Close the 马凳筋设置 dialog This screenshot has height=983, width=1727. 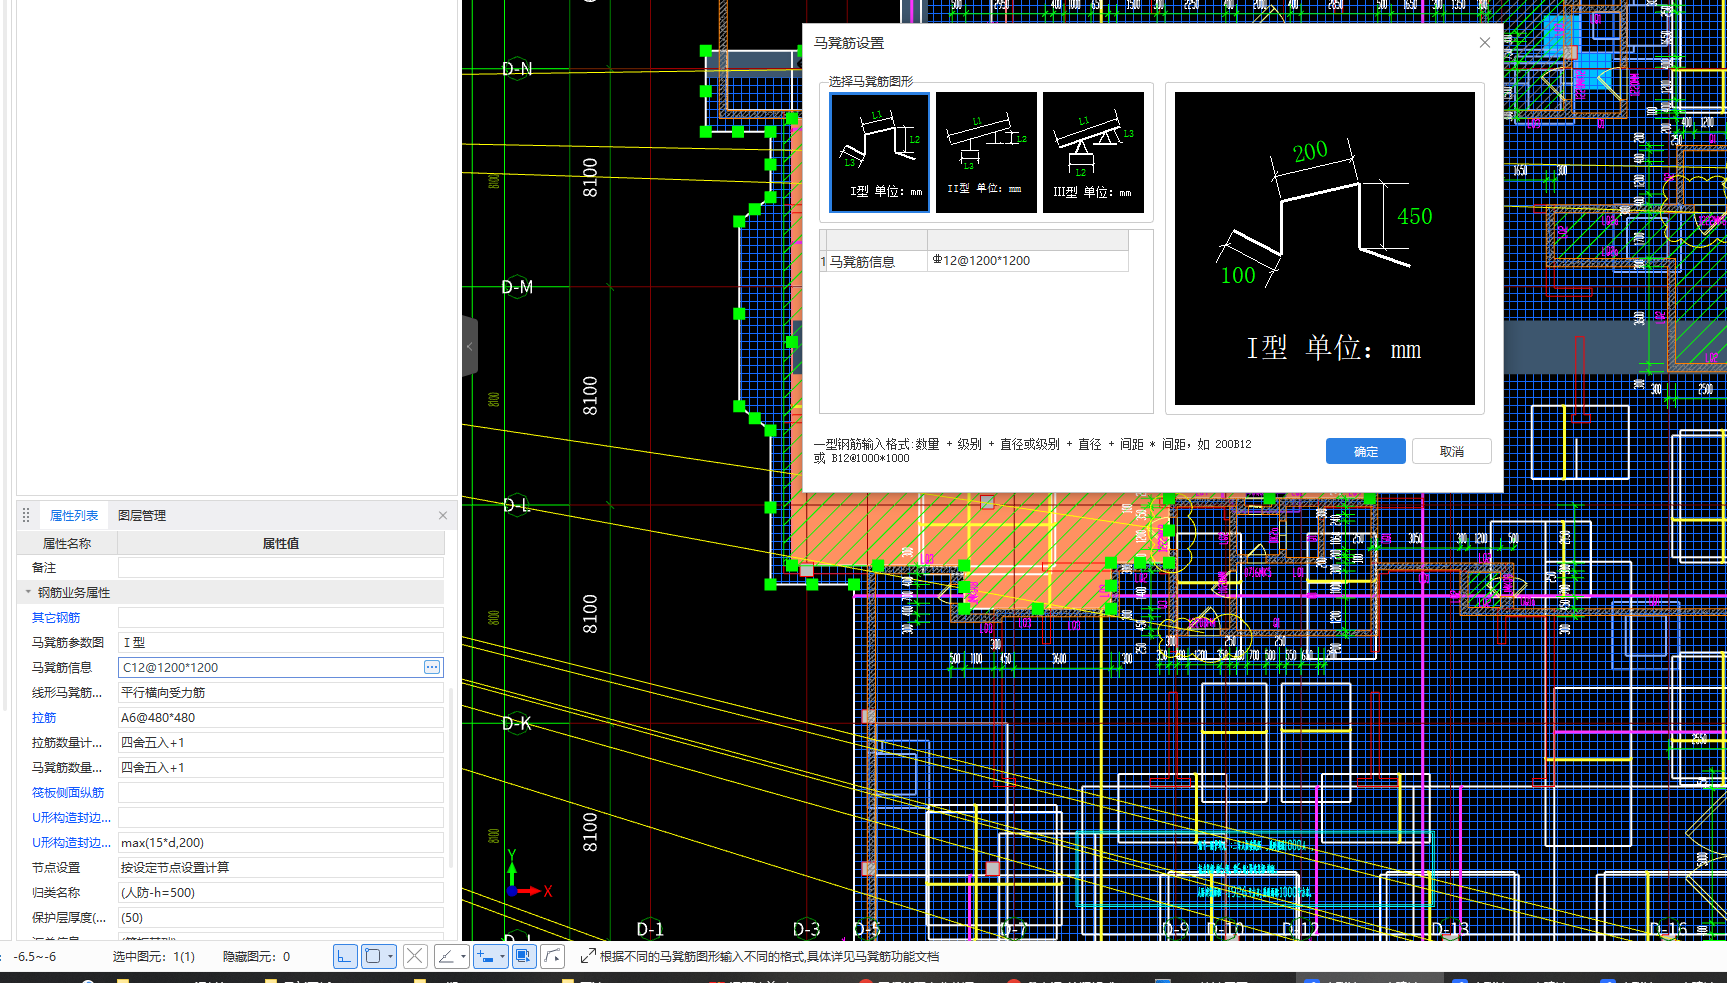coord(1485,42)
